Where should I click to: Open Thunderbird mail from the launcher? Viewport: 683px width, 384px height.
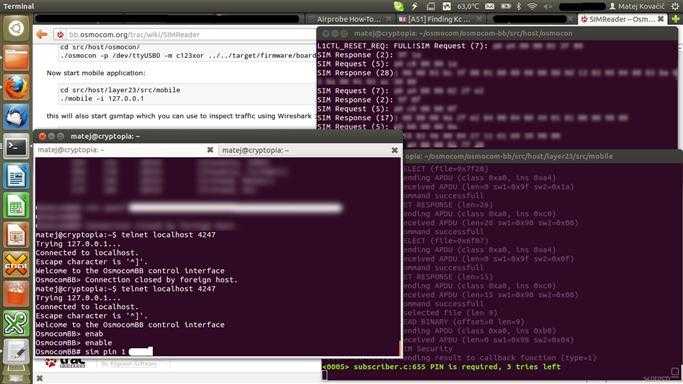(16, 117)
